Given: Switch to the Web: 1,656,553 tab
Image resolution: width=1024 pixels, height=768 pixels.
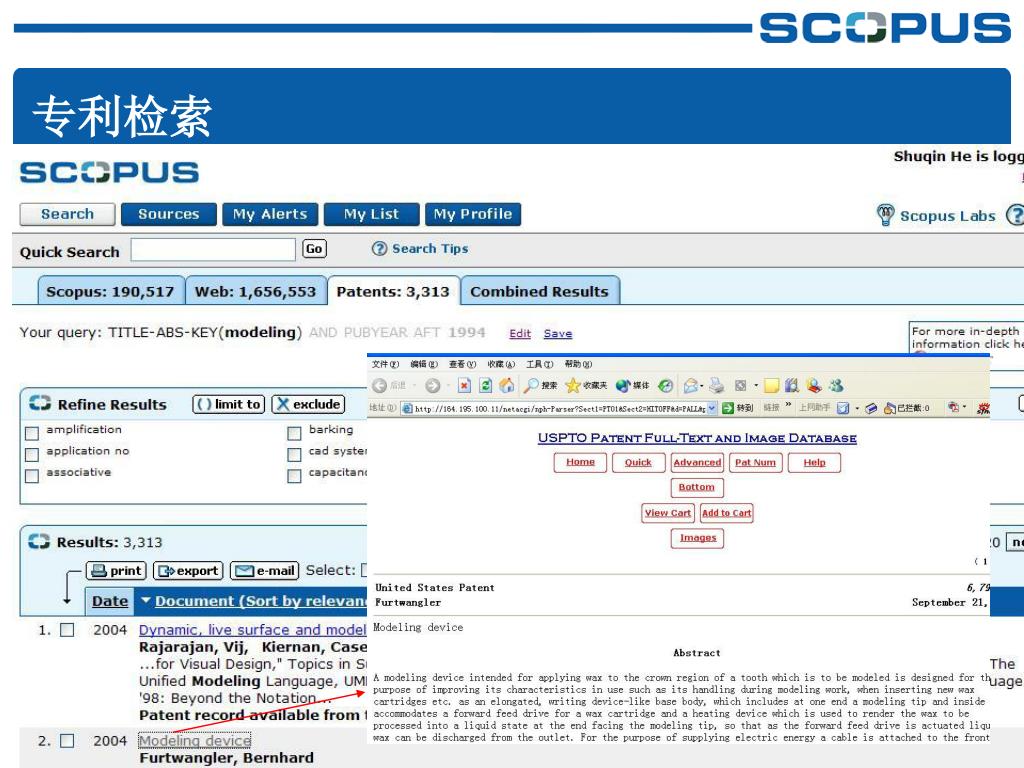Looking at the screenshot, I should click(255, 291).
